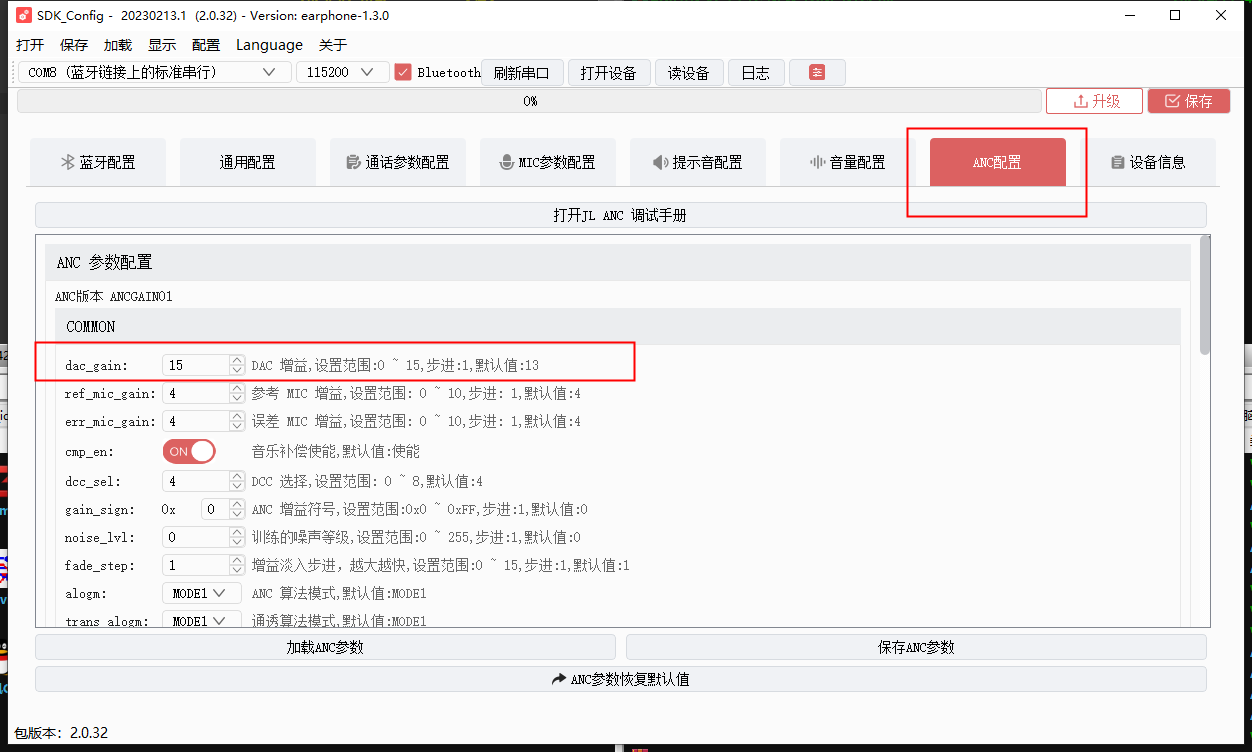Viewport: 1252px width, 752px height.
Task: Click the 升级 upload button
Action: [x=1096, y=101]
